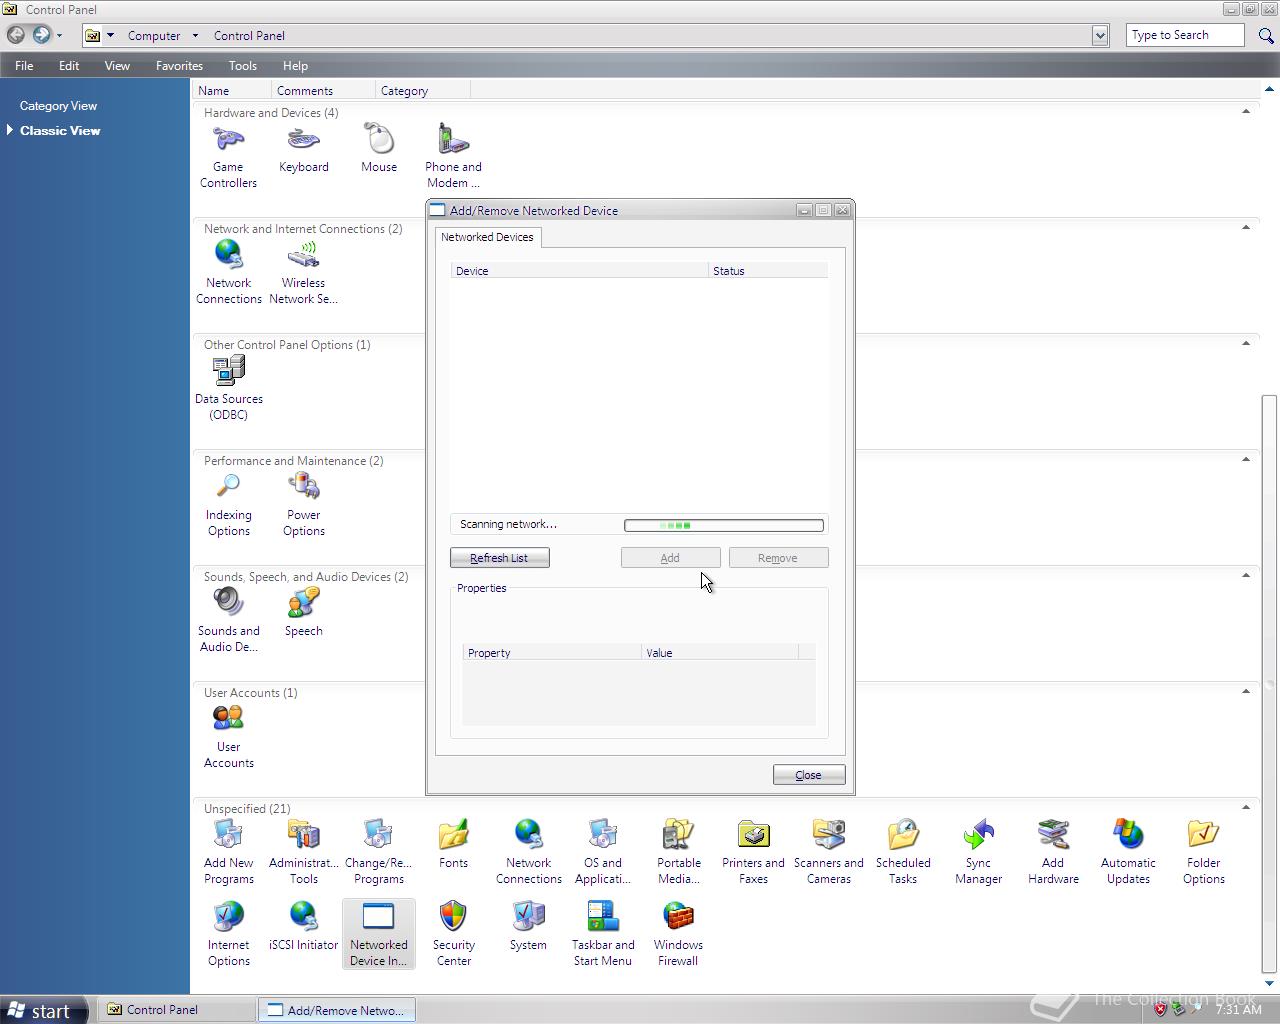Open the Computer address bar dropdown

(196, 35)
